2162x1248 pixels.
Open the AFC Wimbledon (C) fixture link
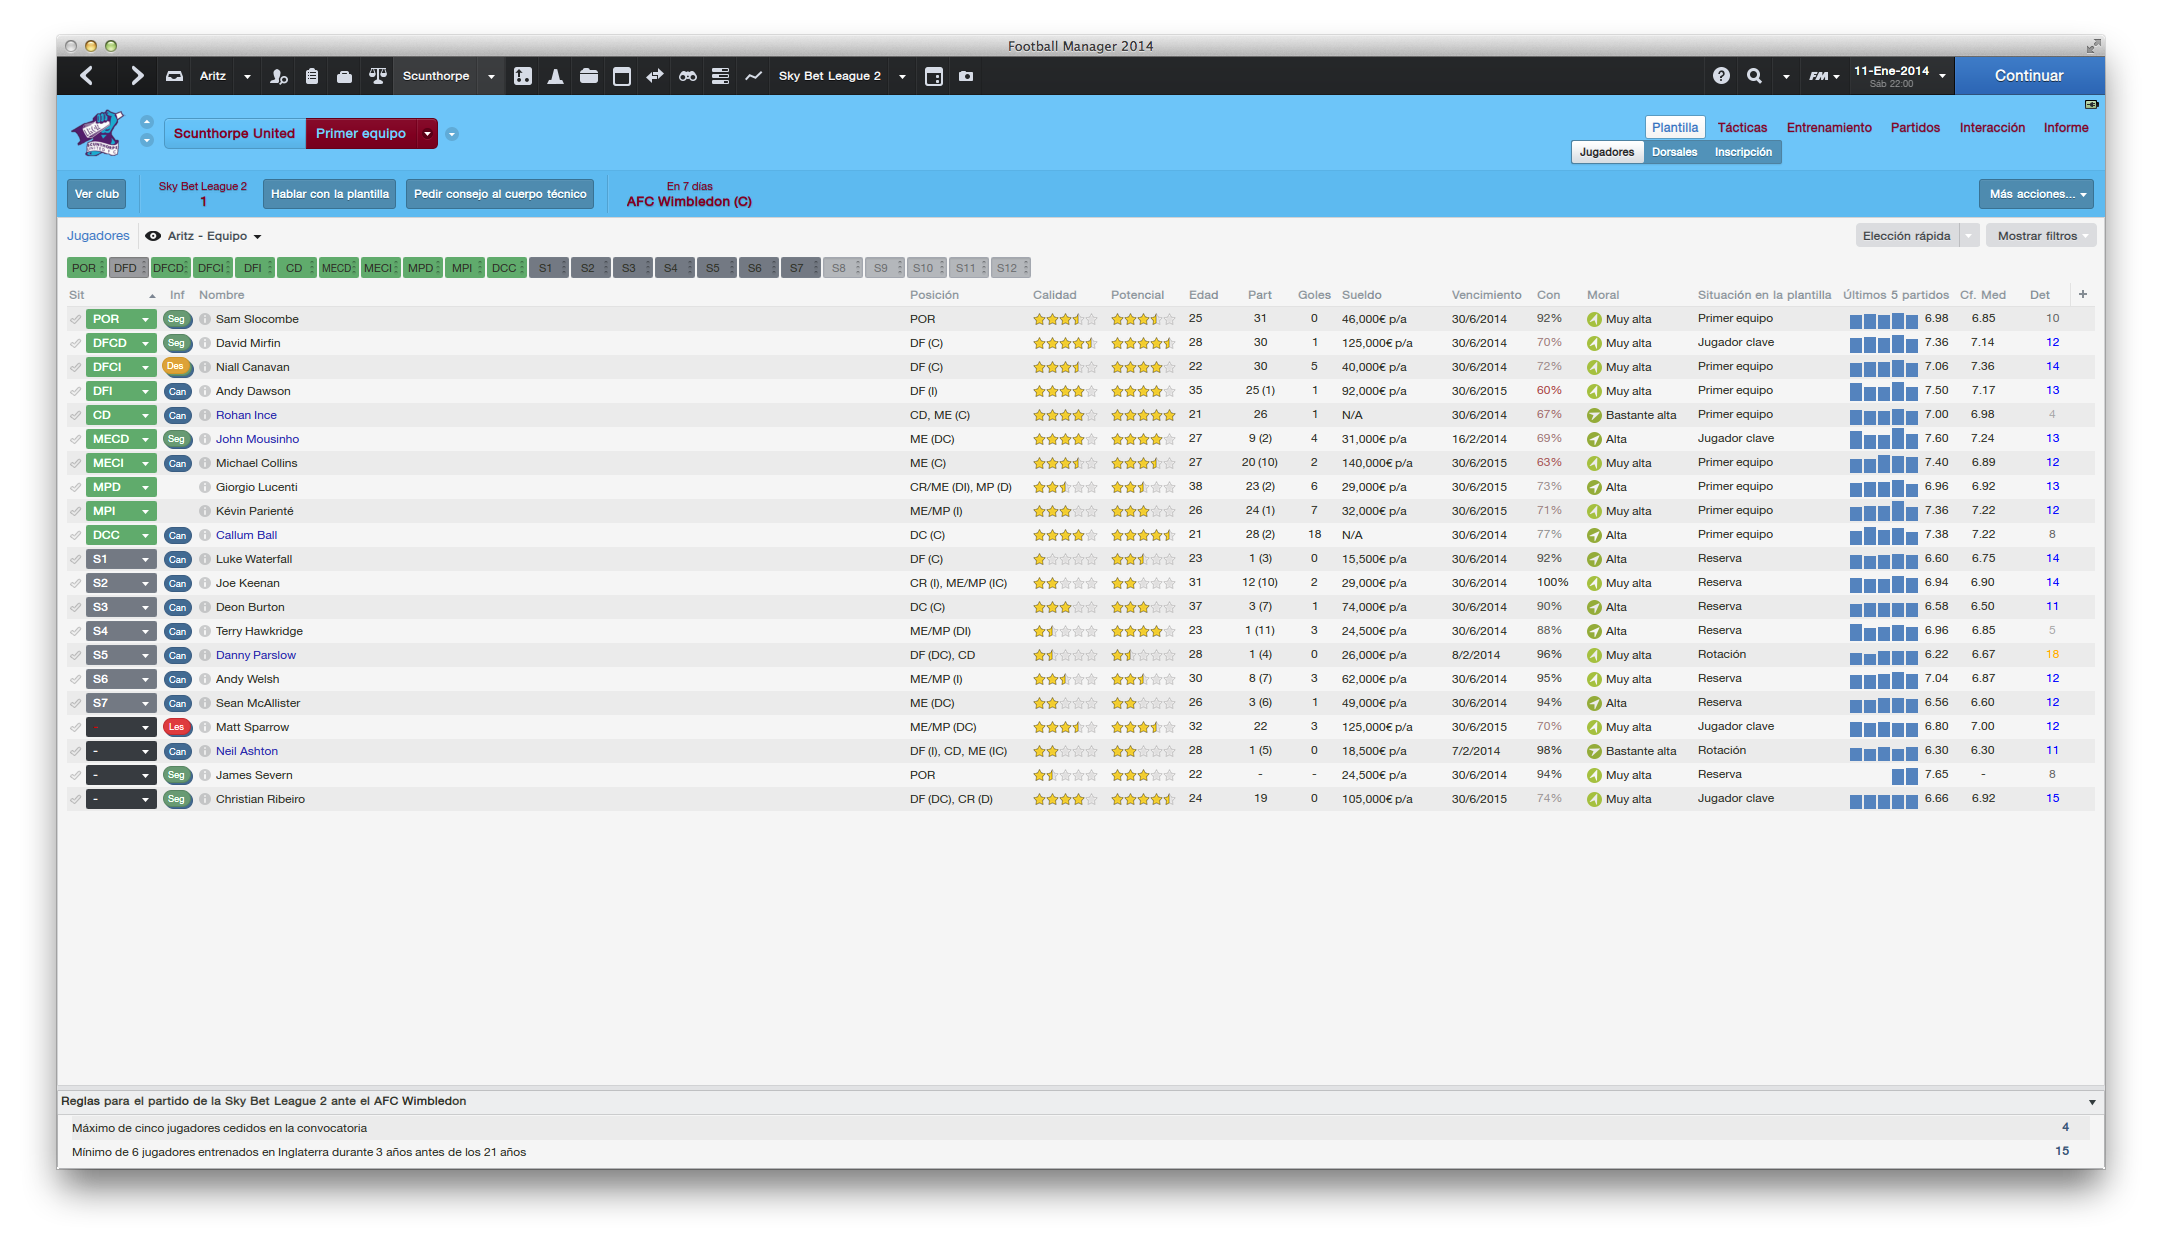coord(689,202)
